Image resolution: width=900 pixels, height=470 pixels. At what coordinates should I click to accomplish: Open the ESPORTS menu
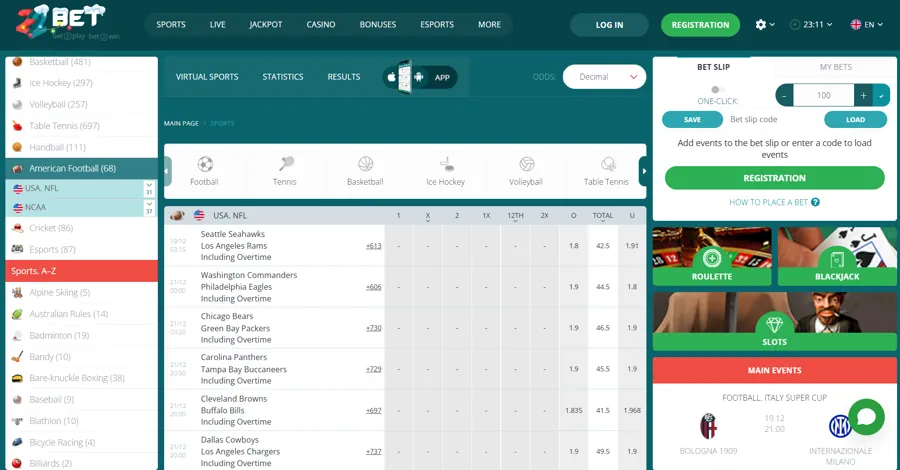[x=437, y=25]
